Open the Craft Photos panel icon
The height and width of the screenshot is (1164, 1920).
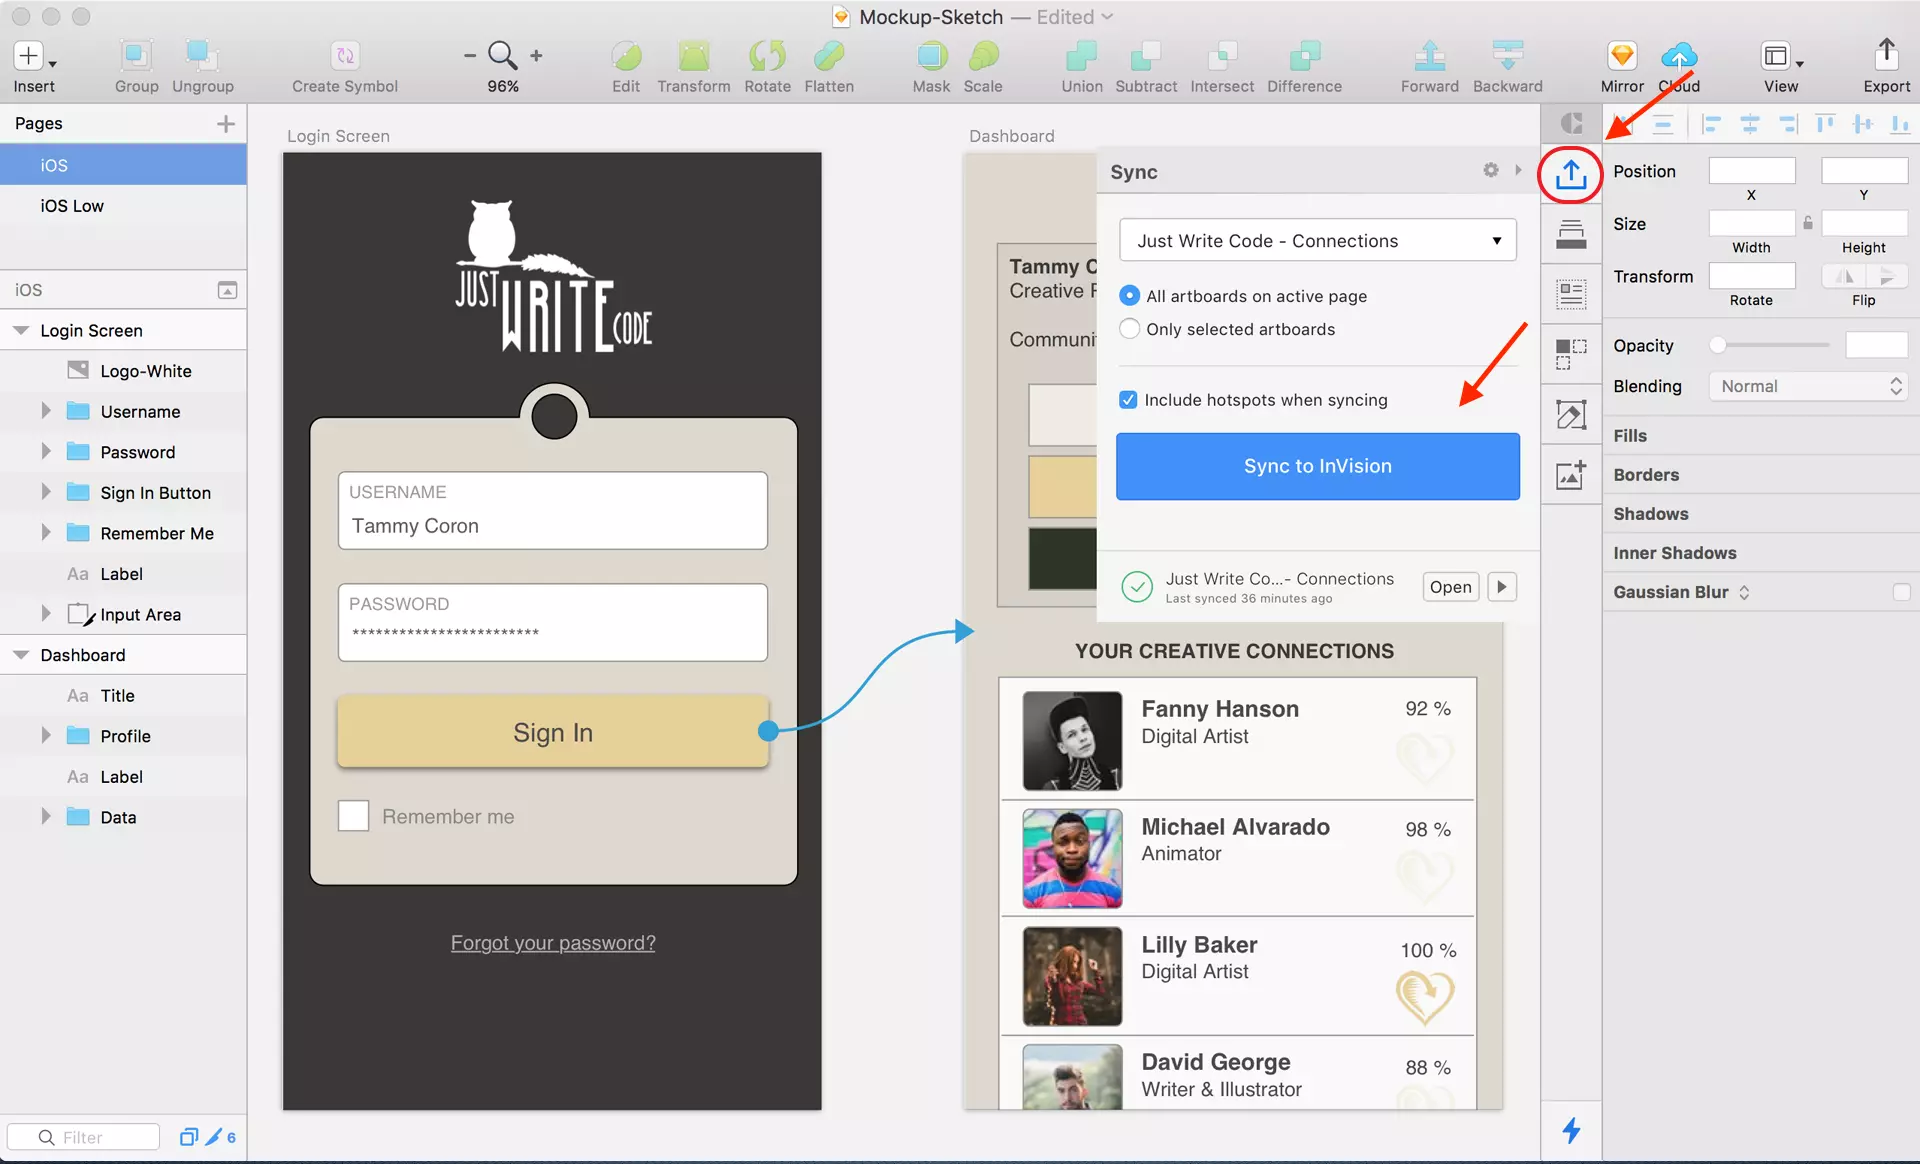coord(1571,474)
